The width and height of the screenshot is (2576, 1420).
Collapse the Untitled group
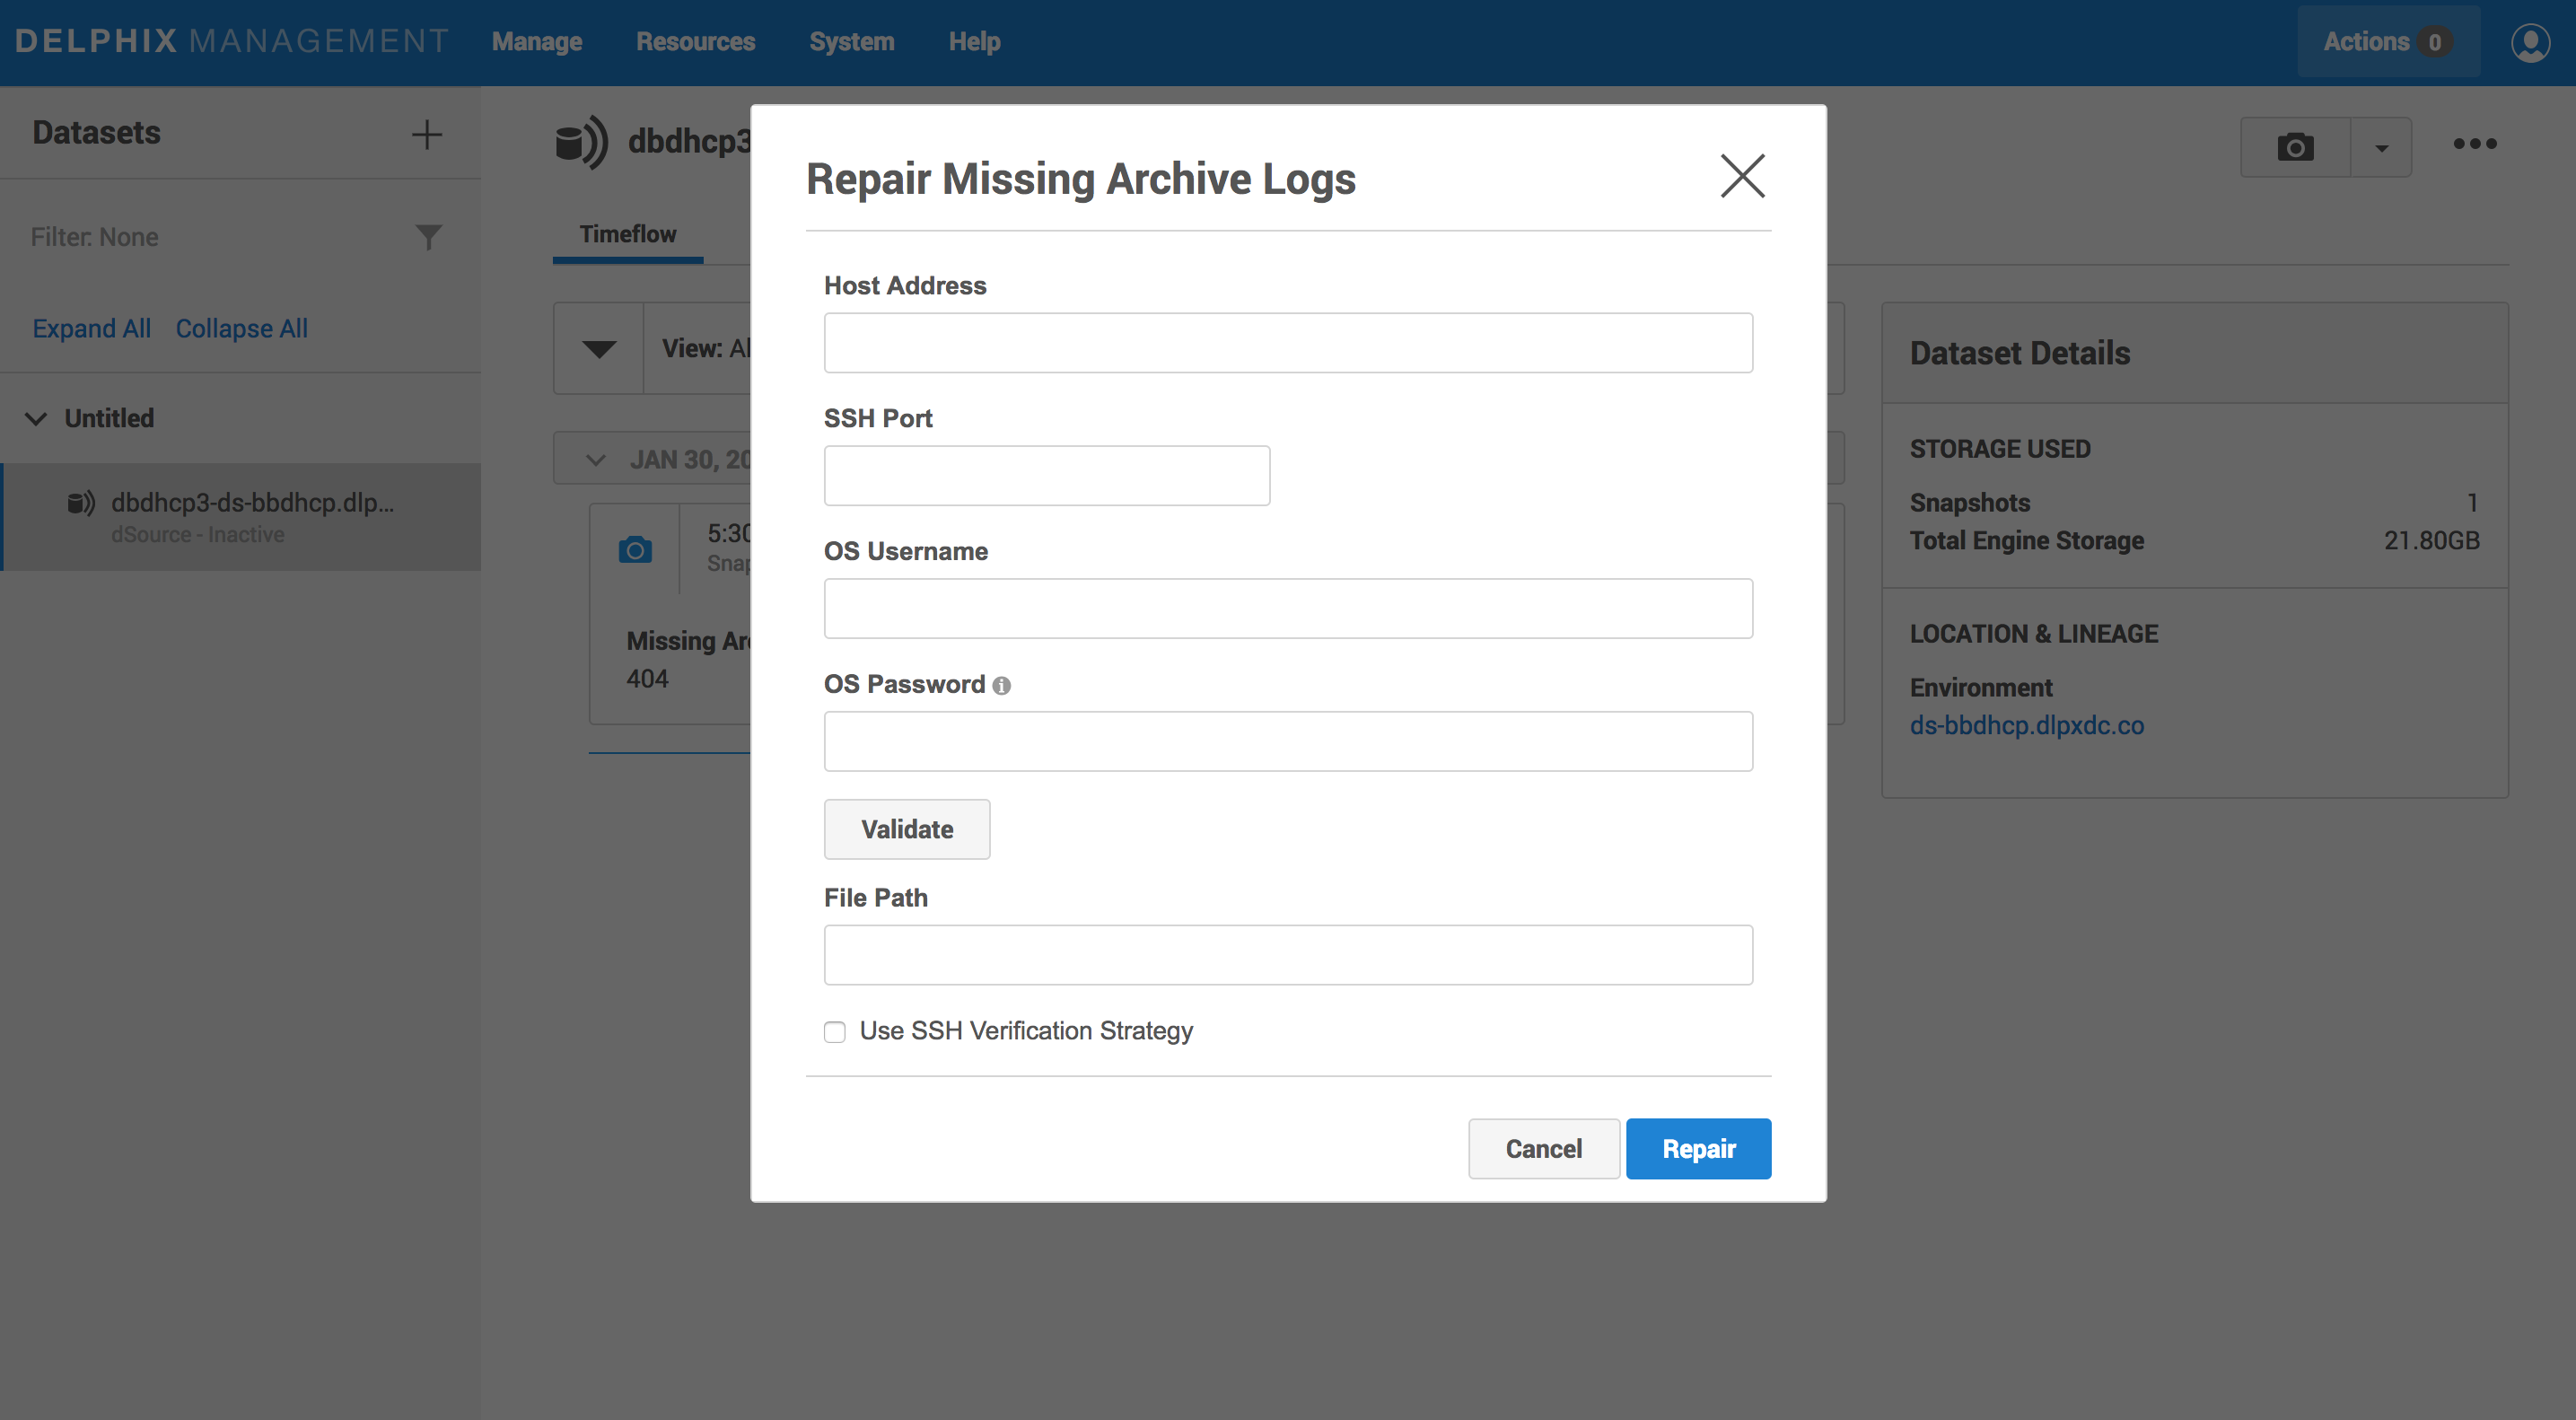point(36,419)
